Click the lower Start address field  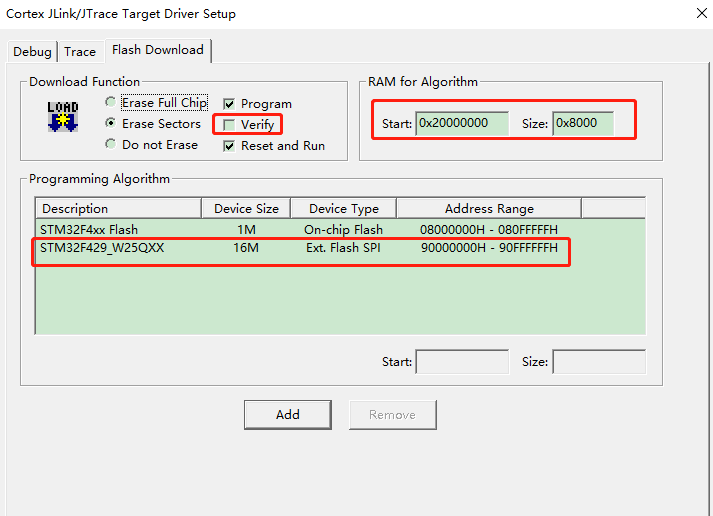pyautogui.click(x=462, y=362)
